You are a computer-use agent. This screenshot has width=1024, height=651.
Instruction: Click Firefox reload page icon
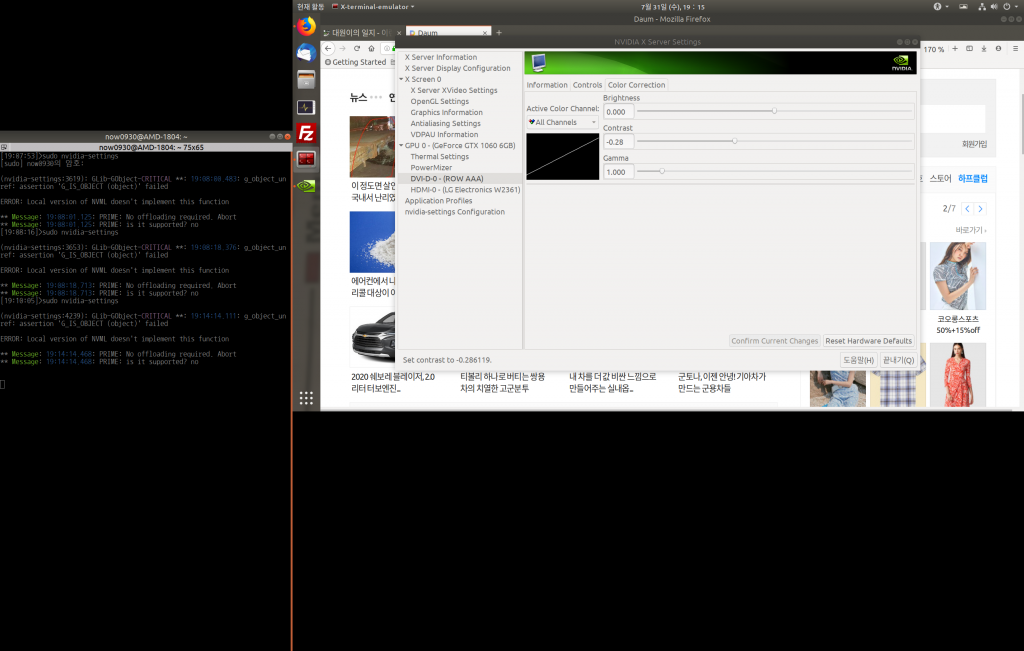pyautogui.click(x=357, y=48)
